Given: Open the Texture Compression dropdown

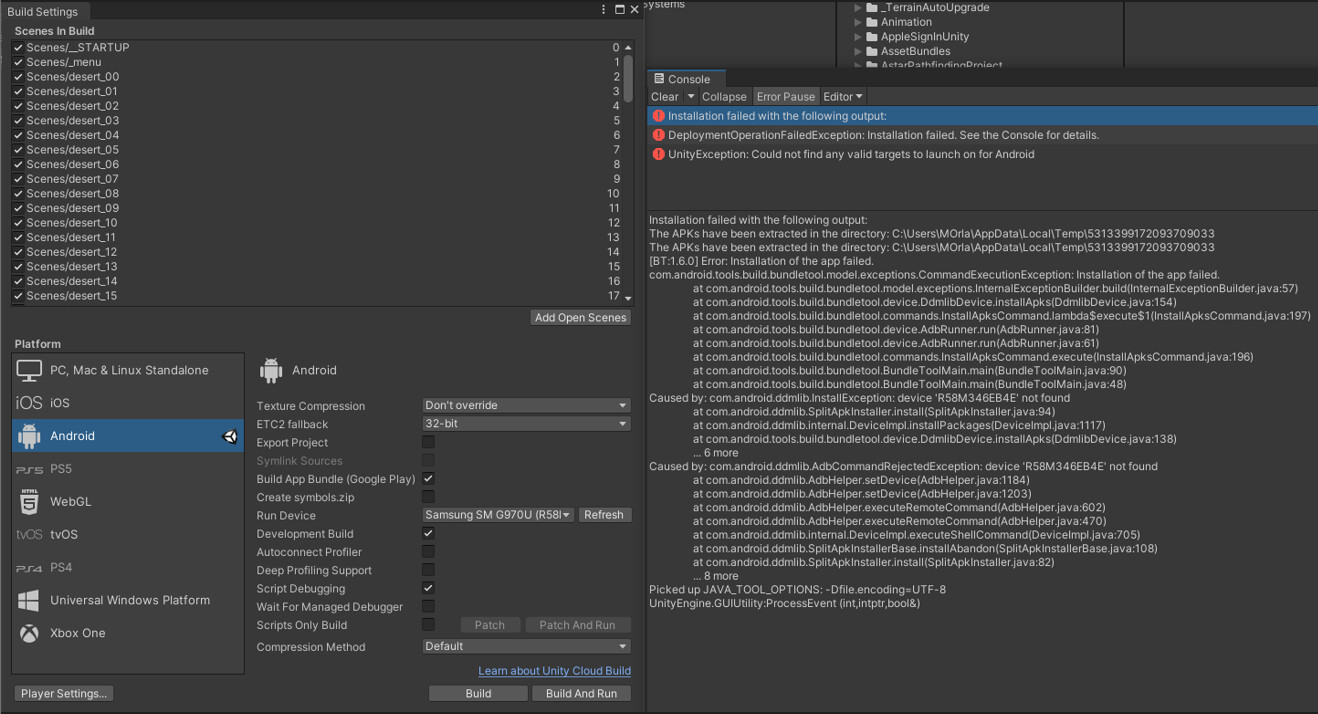Looking at the screenshot, I should pyautogui.click(x=525, y=405).
